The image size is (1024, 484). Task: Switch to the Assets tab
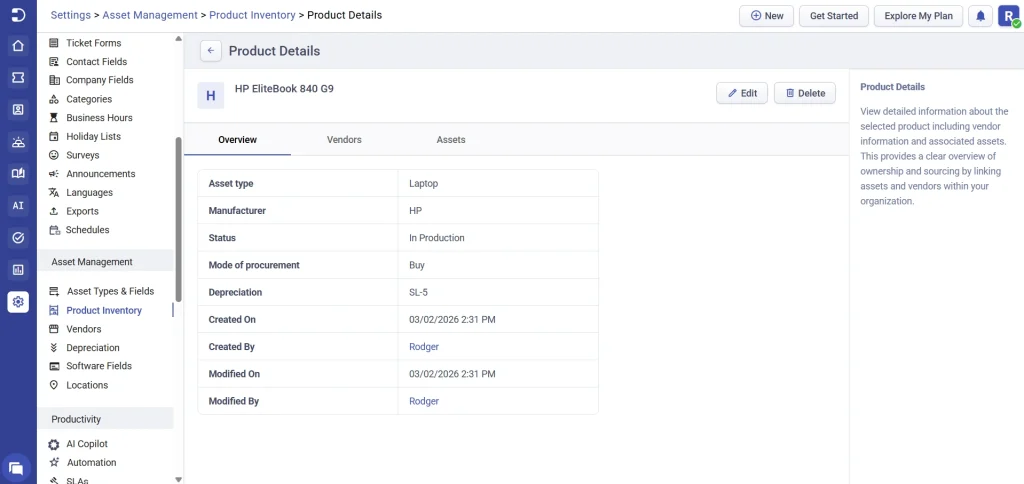point(451,140)
